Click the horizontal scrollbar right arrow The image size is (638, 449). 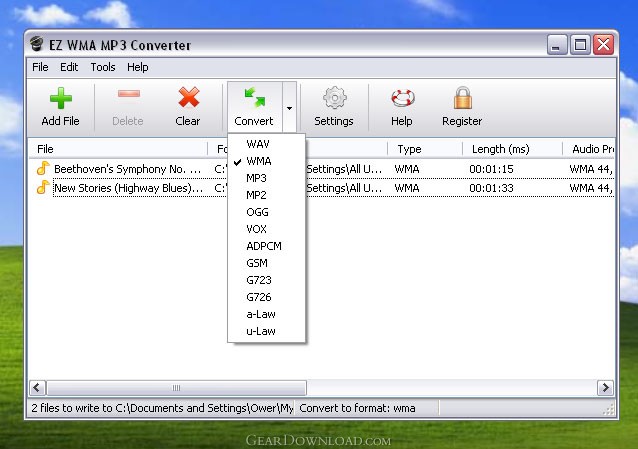tap(605, 387)
